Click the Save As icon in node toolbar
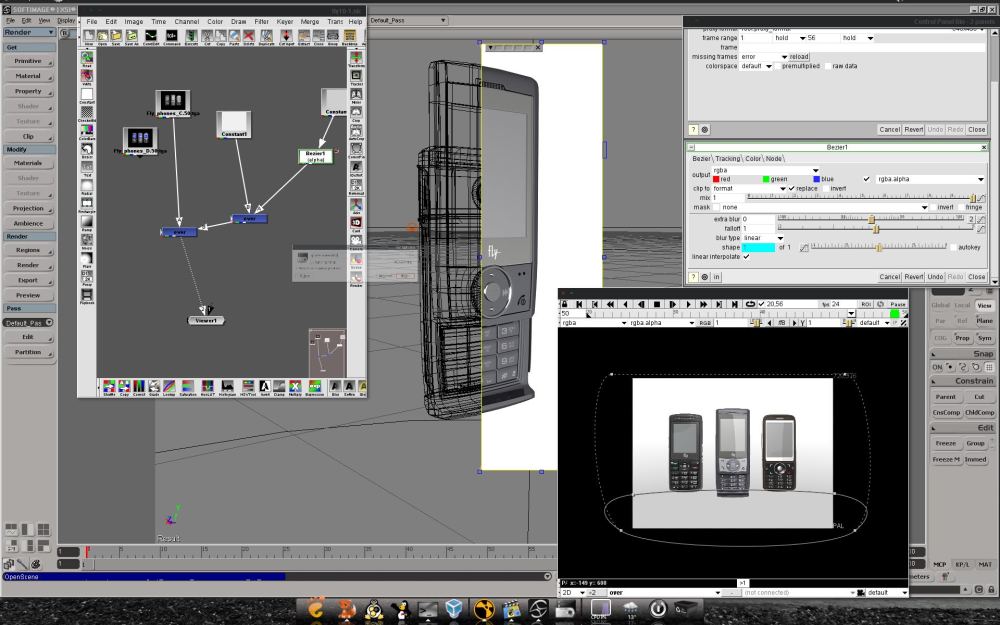This screenshot has width=1000, height=625. point(131,36)
